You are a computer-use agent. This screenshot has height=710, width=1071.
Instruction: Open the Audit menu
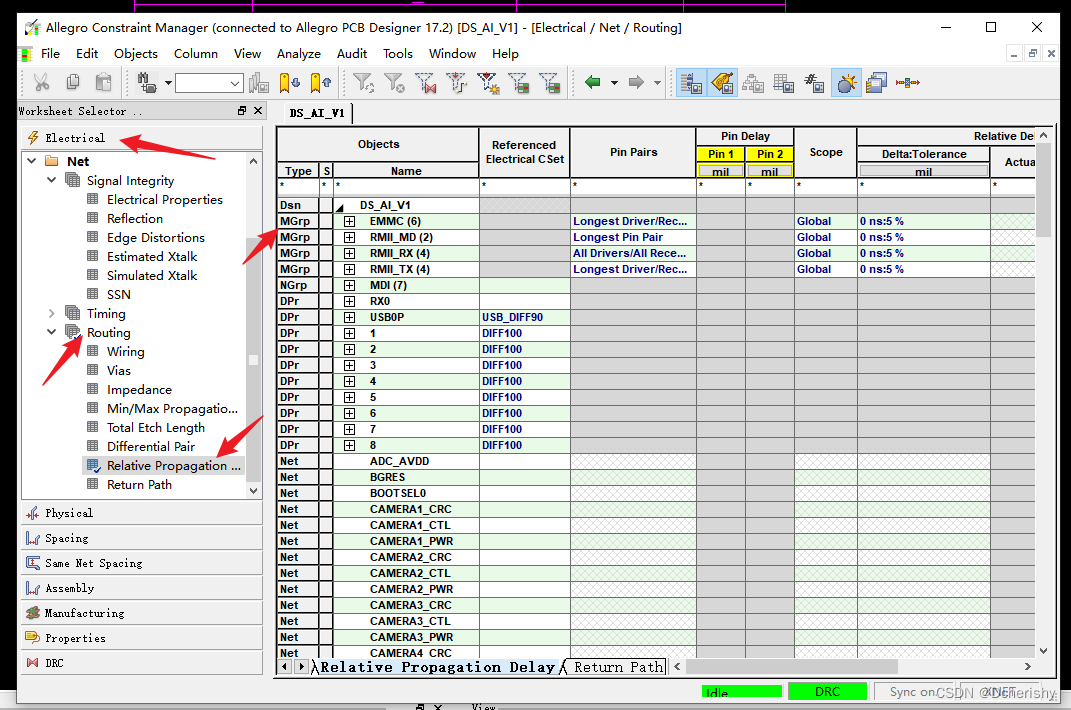pyautogui.click(x=352, y=53)
